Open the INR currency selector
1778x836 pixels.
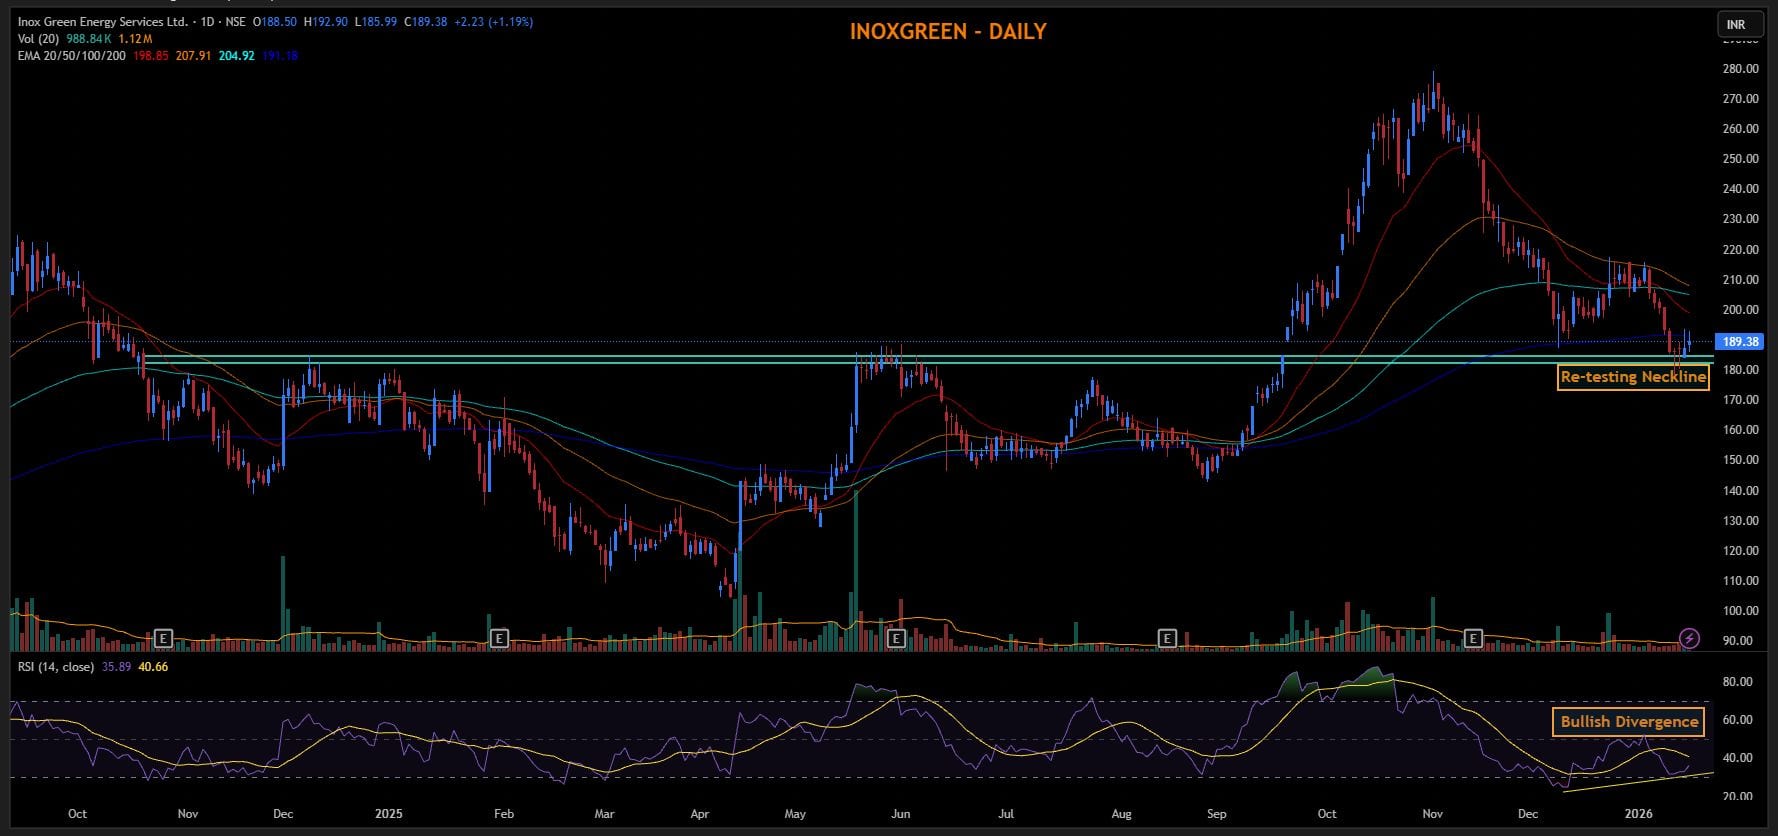(1735, 24)
